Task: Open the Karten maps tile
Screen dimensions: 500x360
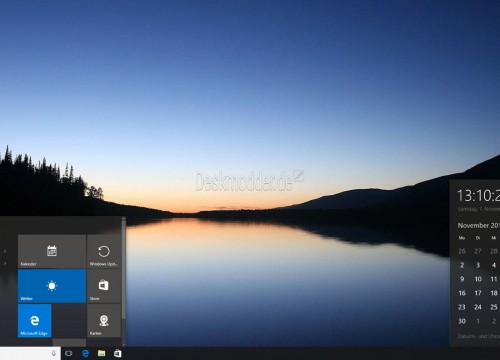Action: pyautogui.click(x=104, y=320)
